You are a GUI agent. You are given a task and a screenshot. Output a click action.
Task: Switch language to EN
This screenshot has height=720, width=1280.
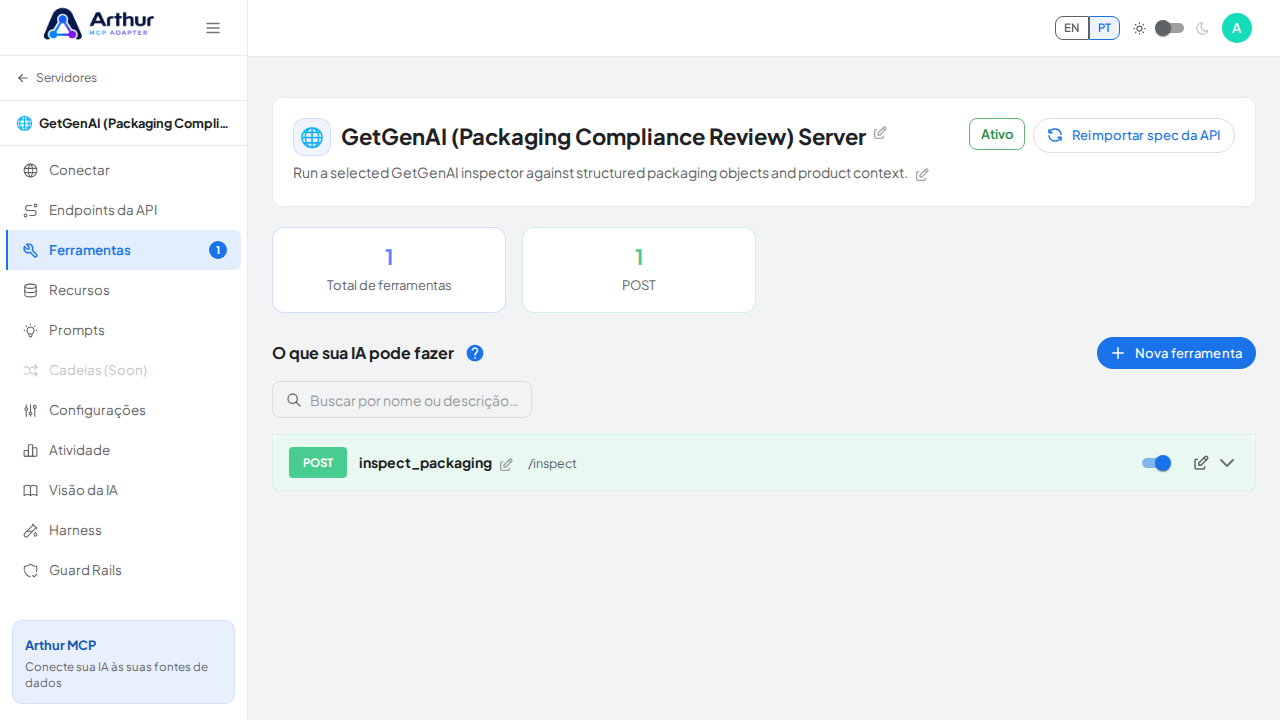(x=1072, y=28)
